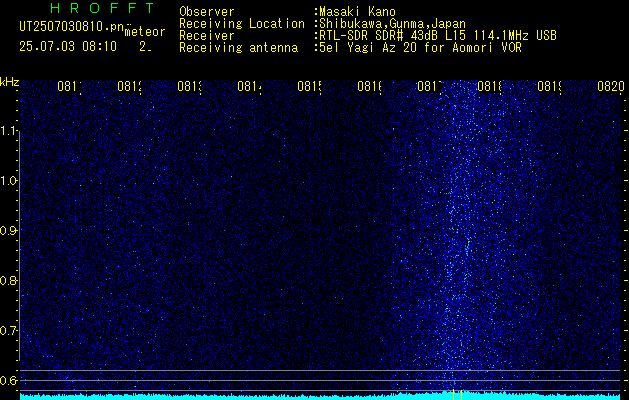Click the HROFFT title text
The width and height of the screenshot is (629, 400).
tap(103, 8)
